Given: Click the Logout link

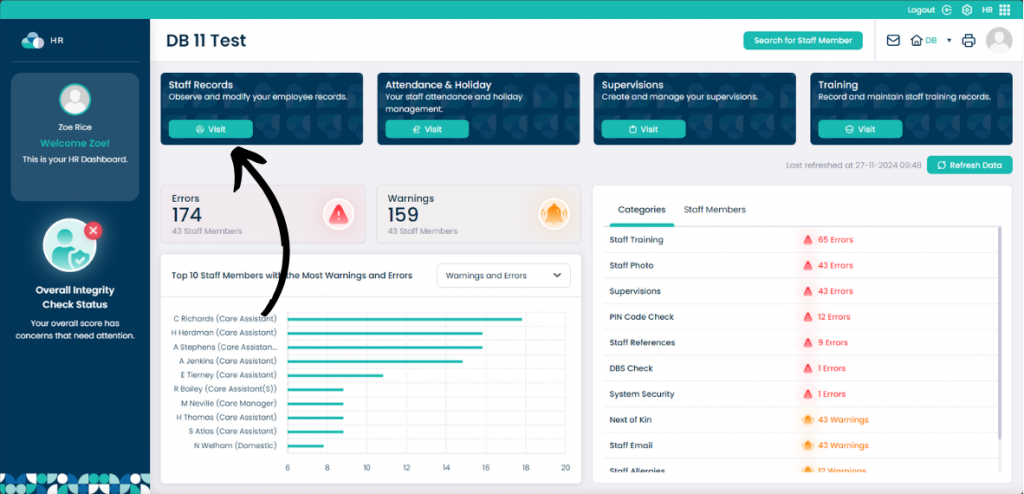Looking at the screenshot, I should (x=921, y=10).
